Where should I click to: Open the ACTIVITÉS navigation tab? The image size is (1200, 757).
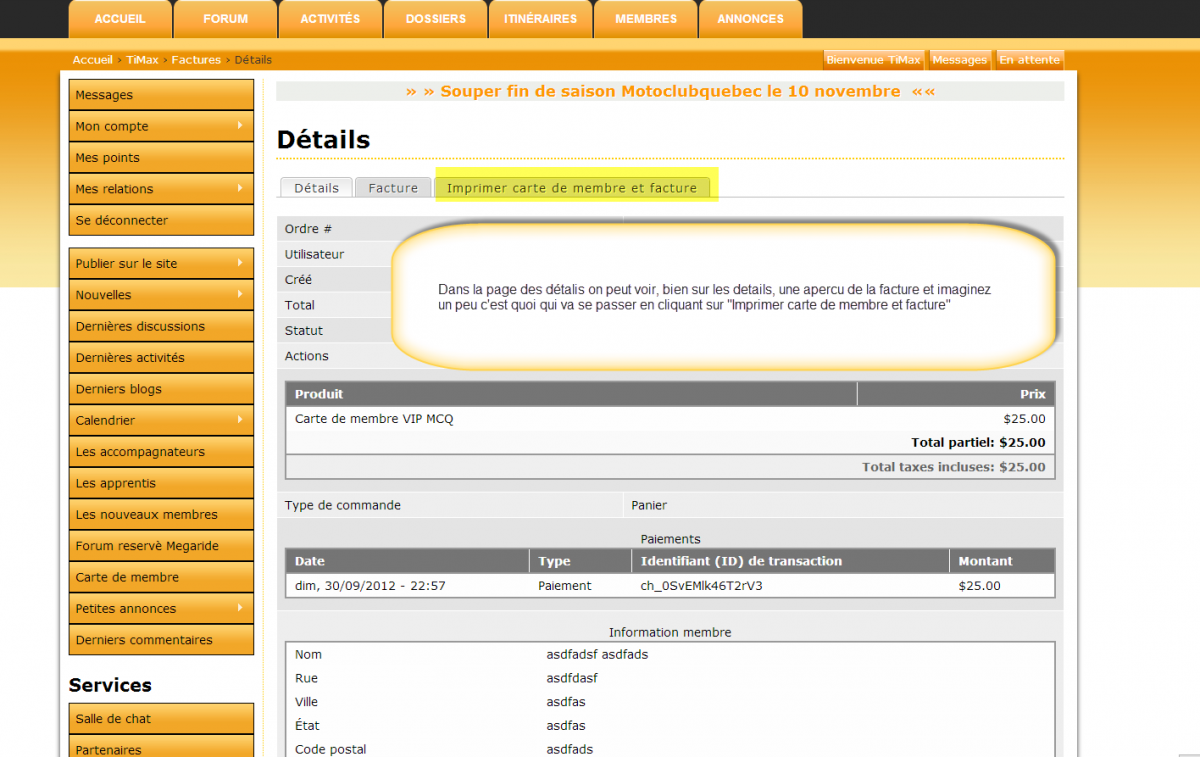click(x=330, y=19)
